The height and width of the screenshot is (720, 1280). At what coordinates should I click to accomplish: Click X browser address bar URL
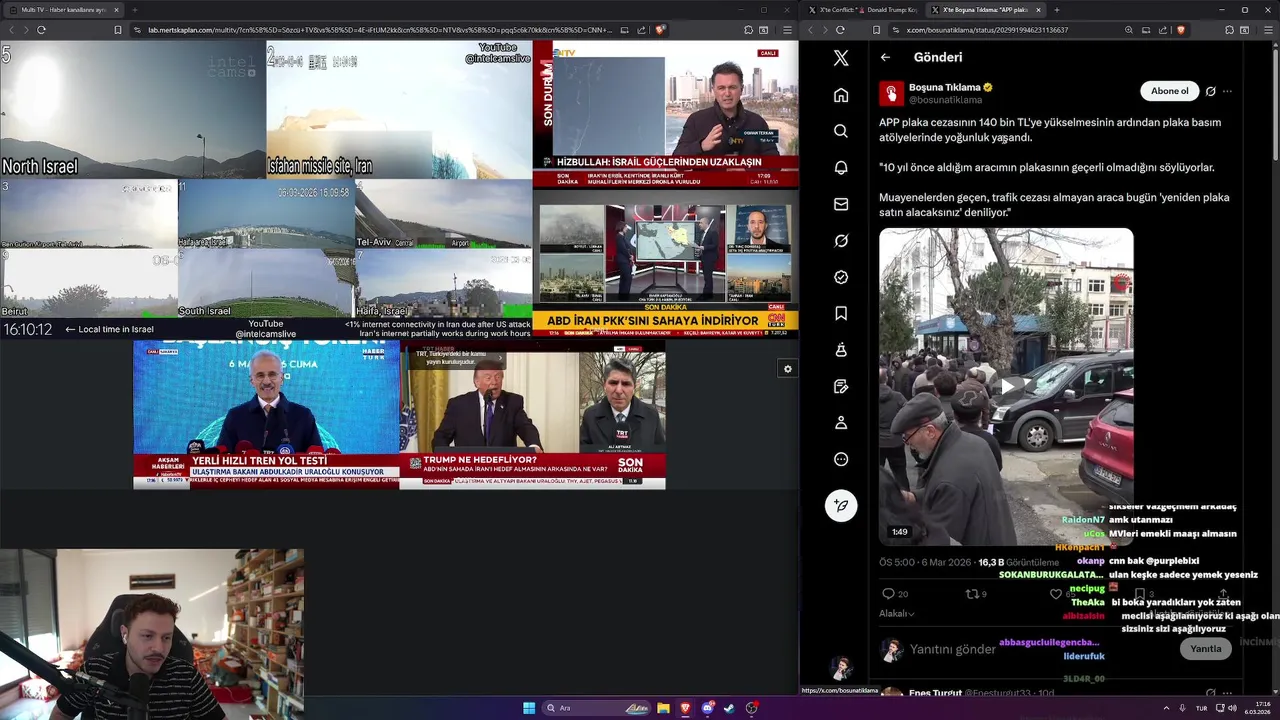point(987,30)
